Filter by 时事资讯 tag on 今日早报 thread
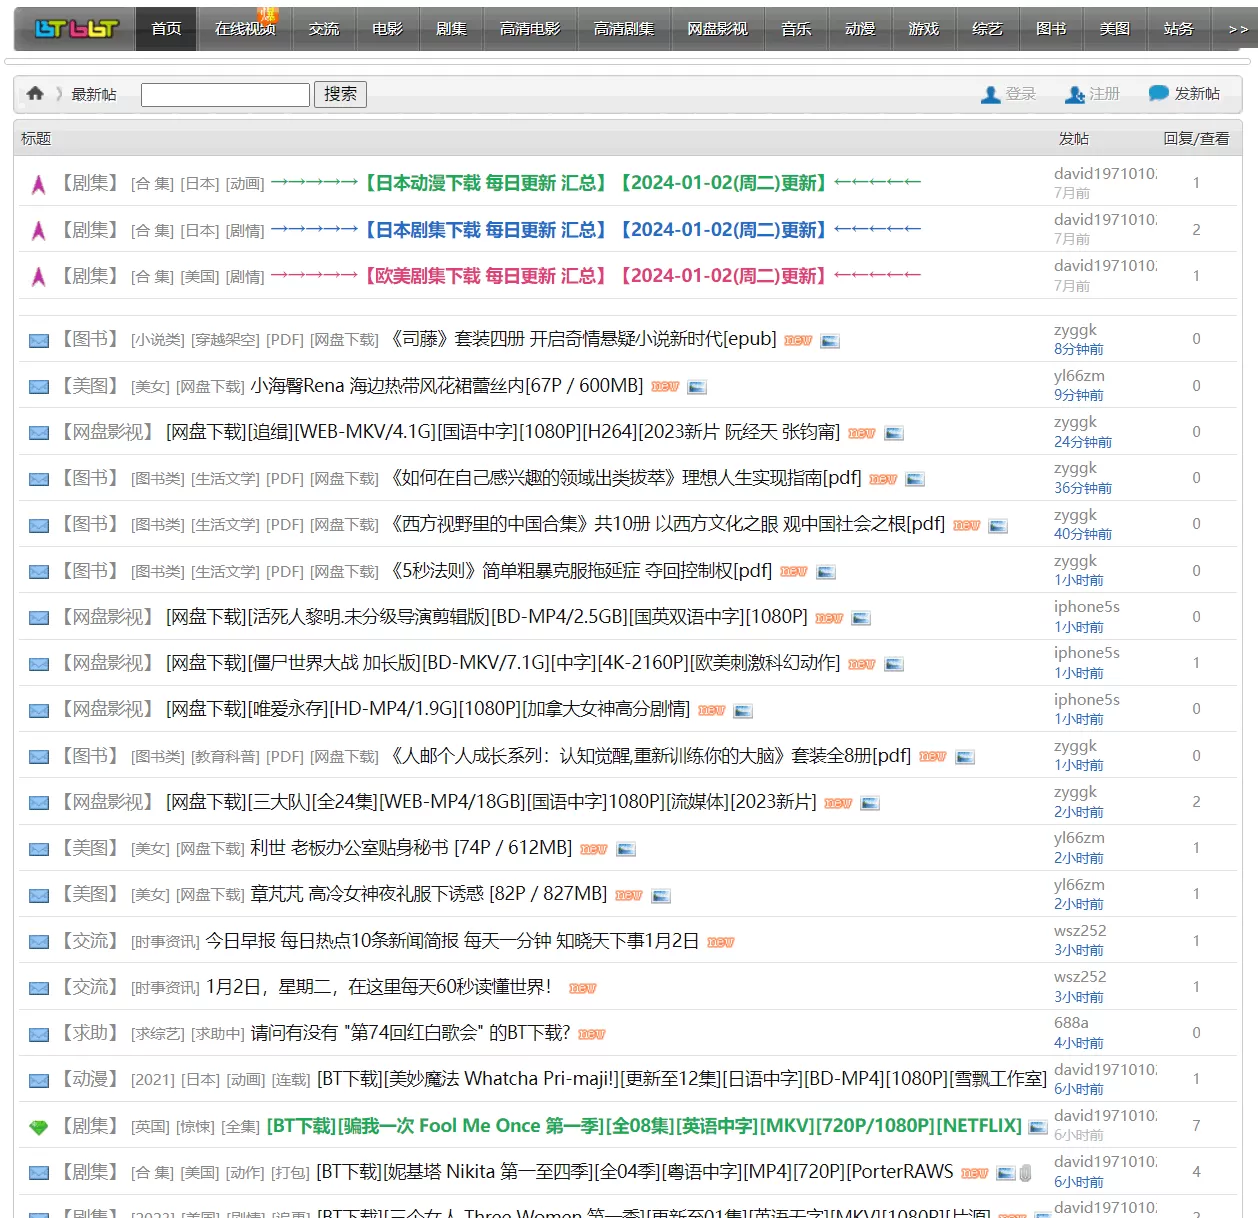The width and height of the screenshot is (1258, 1218). tap(165, 941)
